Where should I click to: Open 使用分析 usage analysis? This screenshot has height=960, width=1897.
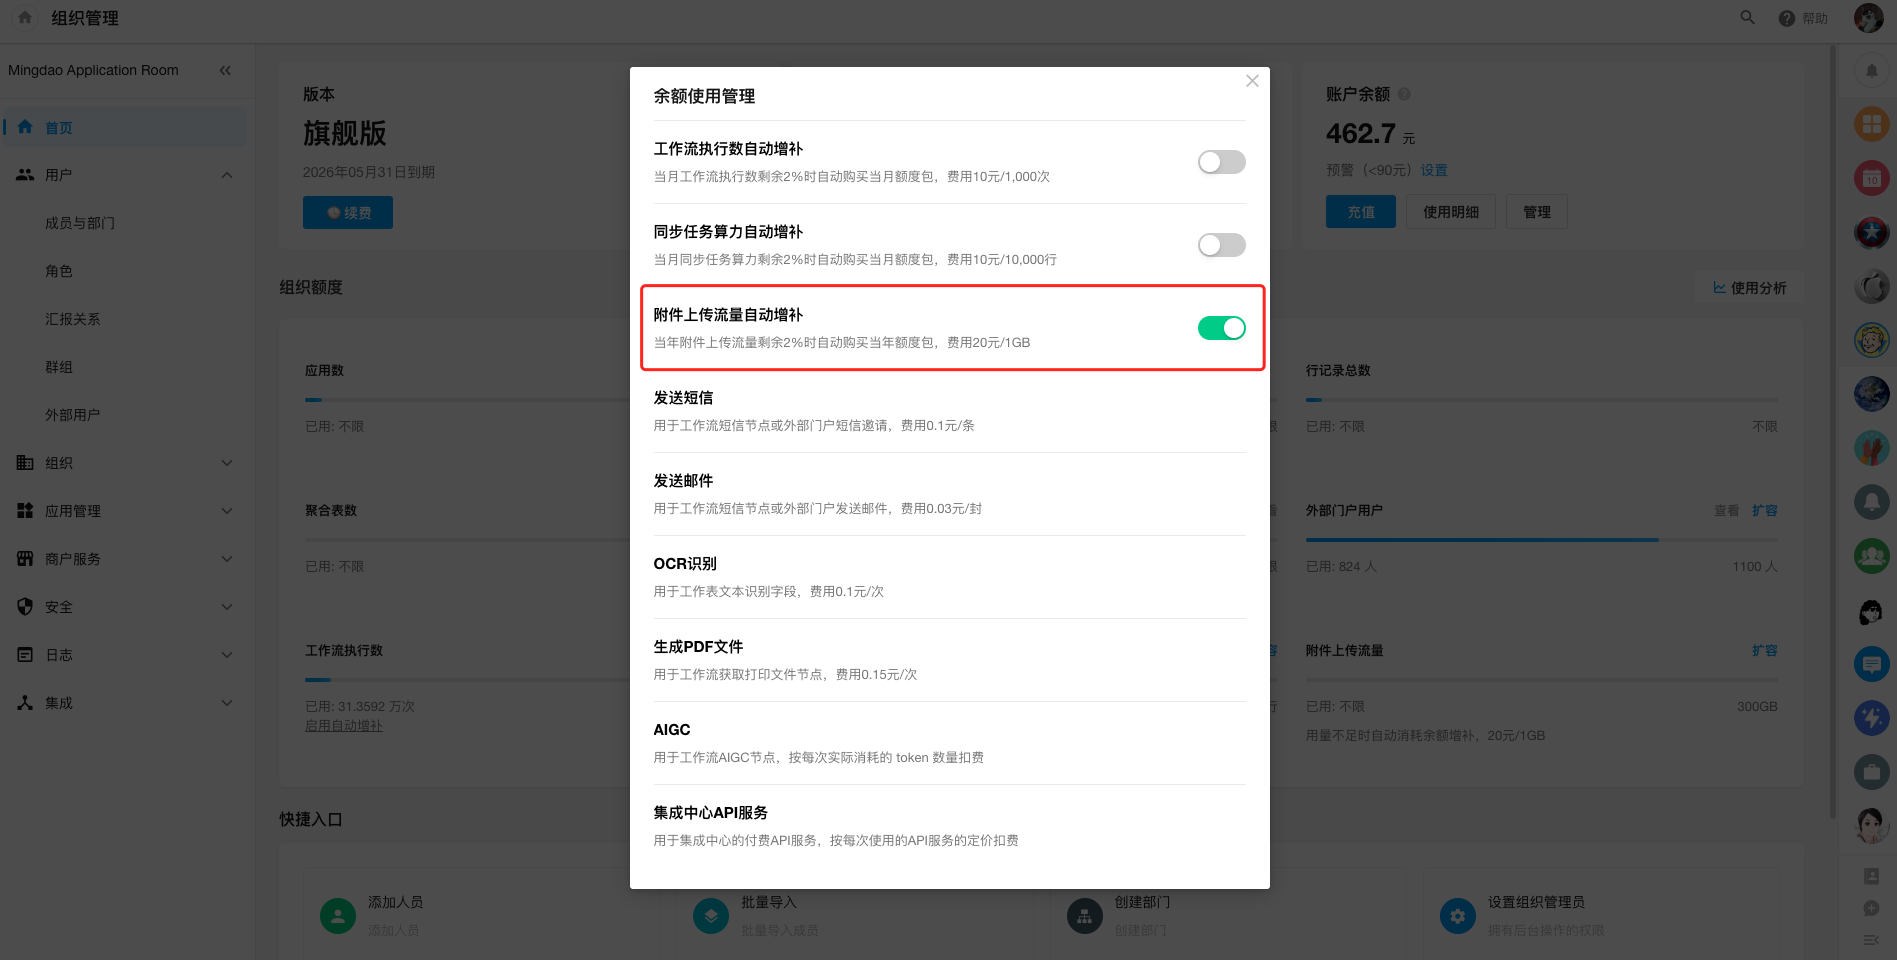tap(1750, 288)
